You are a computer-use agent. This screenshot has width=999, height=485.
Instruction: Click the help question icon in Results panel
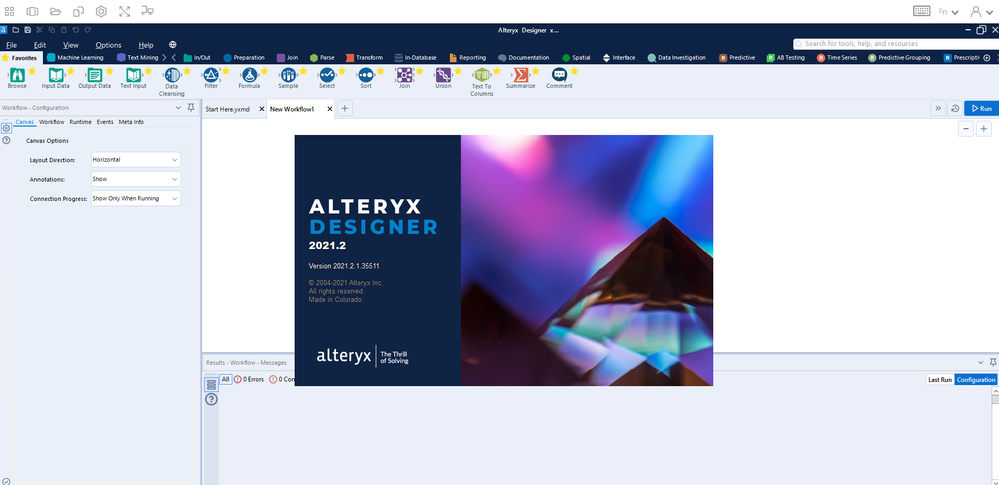click(212, 400)
